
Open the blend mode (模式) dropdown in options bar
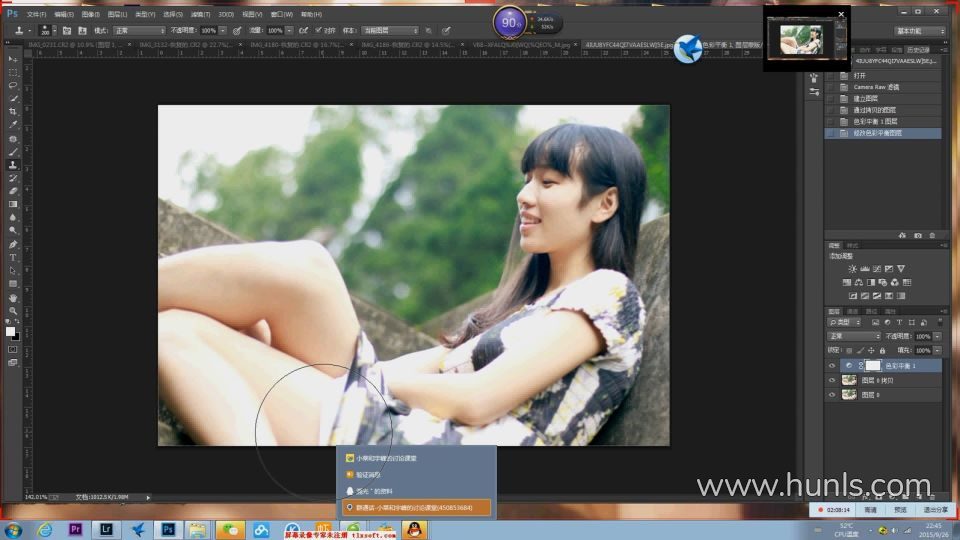pyautogui.click(x=139, y=31)
